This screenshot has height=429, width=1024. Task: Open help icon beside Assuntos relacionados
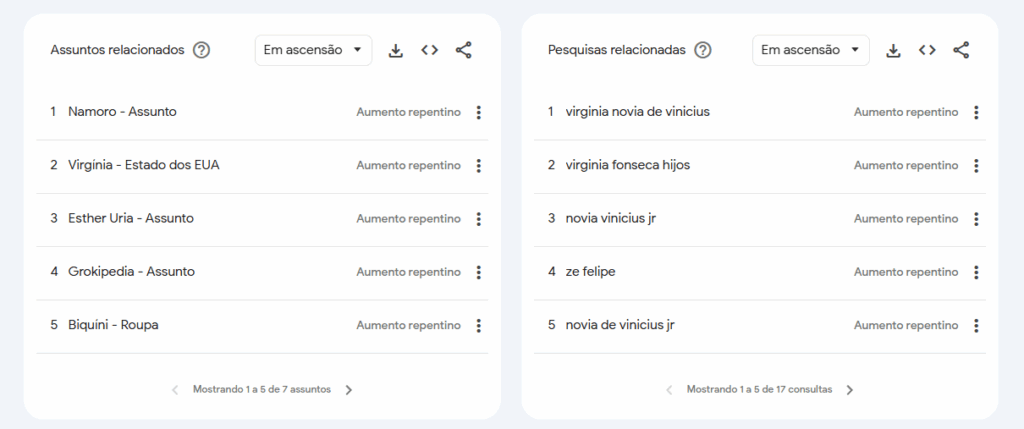(x=202, y=50)
